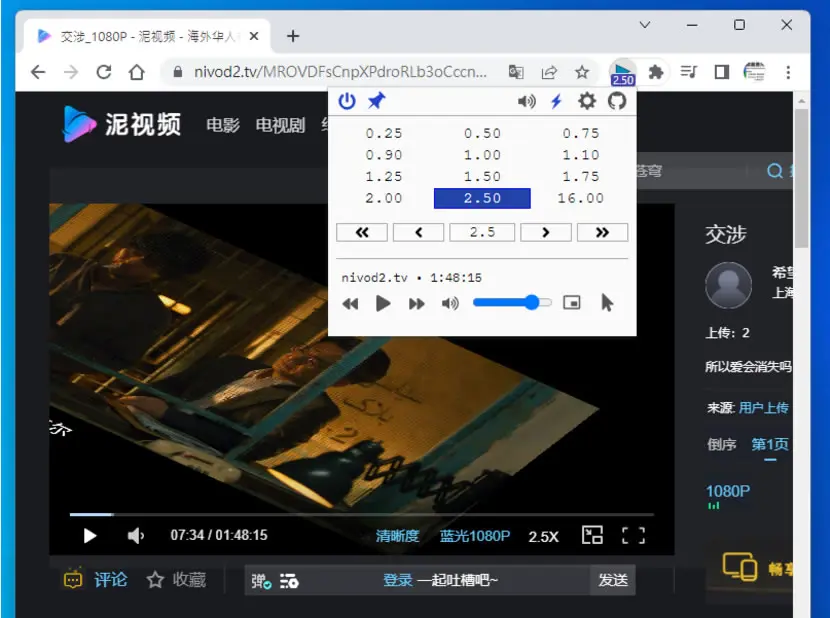The width and height of the screenshot is (830, 618).
Task: Open the 电视剧 navigation tab
Action: click(x=280, y=125)
